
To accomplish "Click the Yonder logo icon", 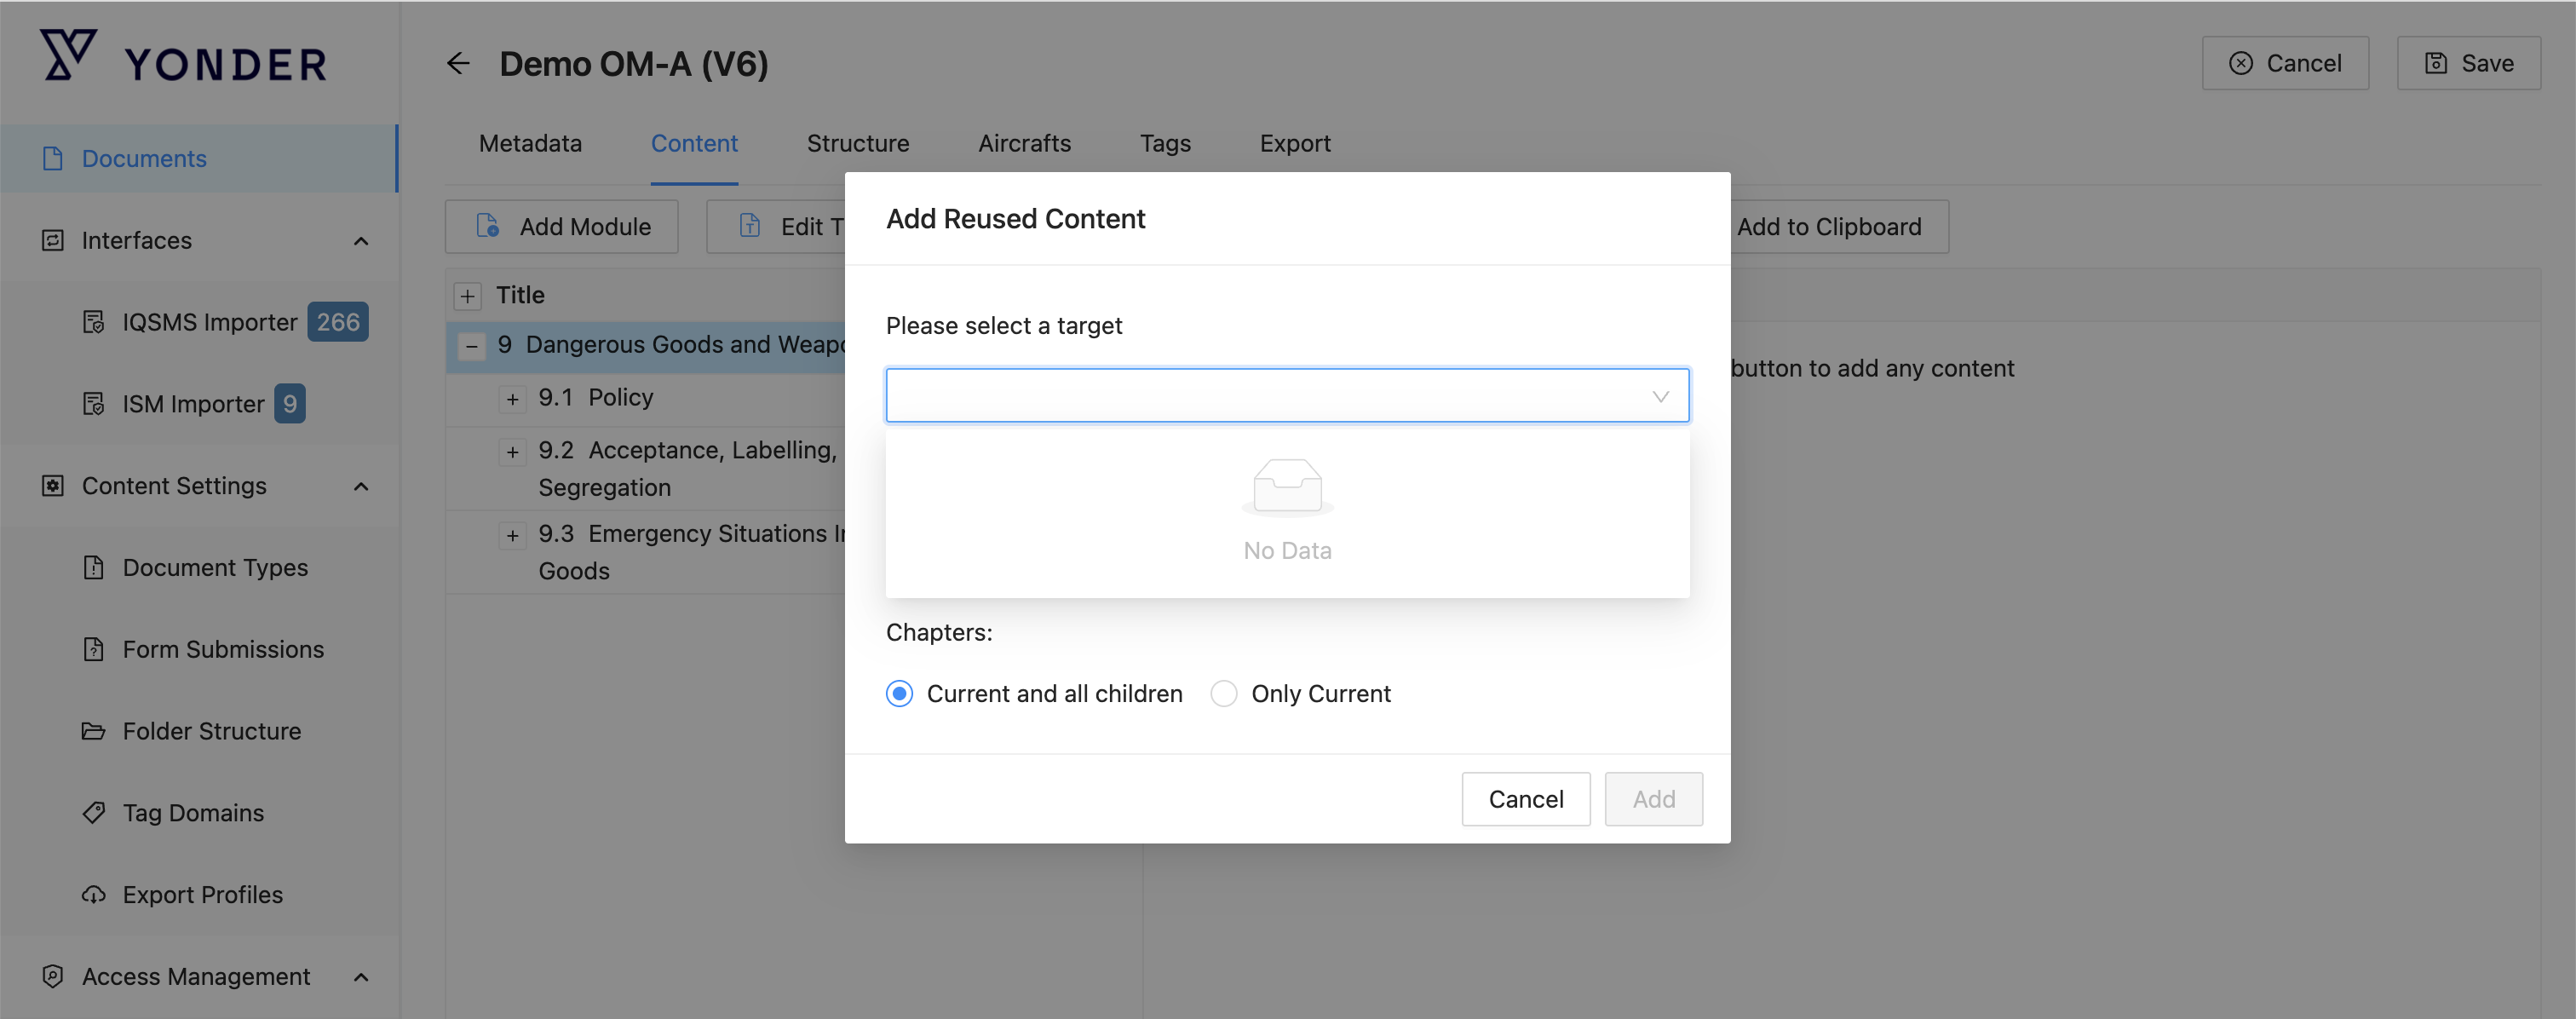I will pyautogui.click(x=68, y=55).
